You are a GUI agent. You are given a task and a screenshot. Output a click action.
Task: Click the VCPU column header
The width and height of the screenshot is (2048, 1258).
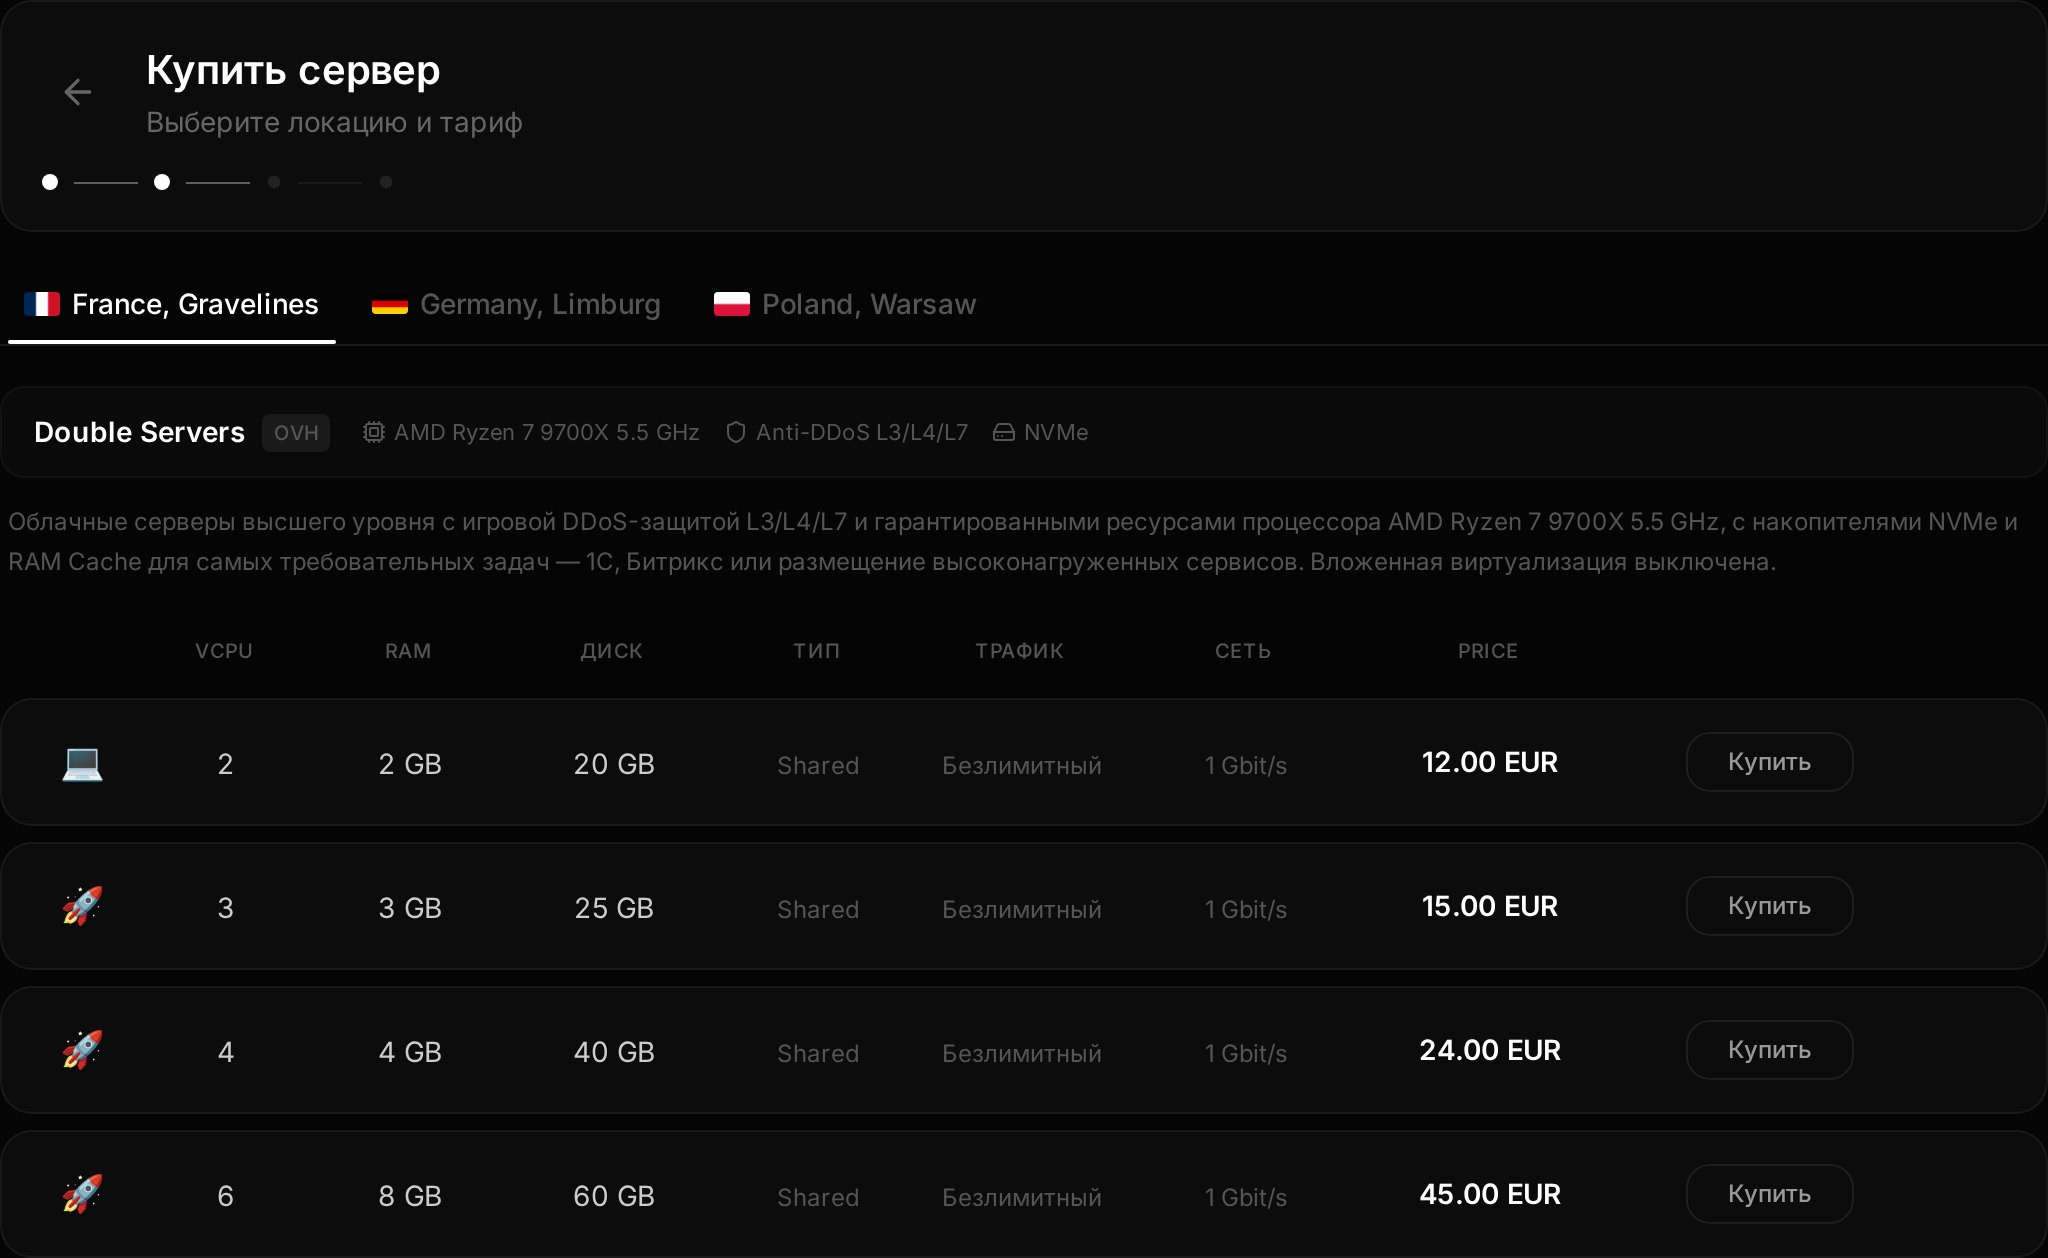(224, 651)
